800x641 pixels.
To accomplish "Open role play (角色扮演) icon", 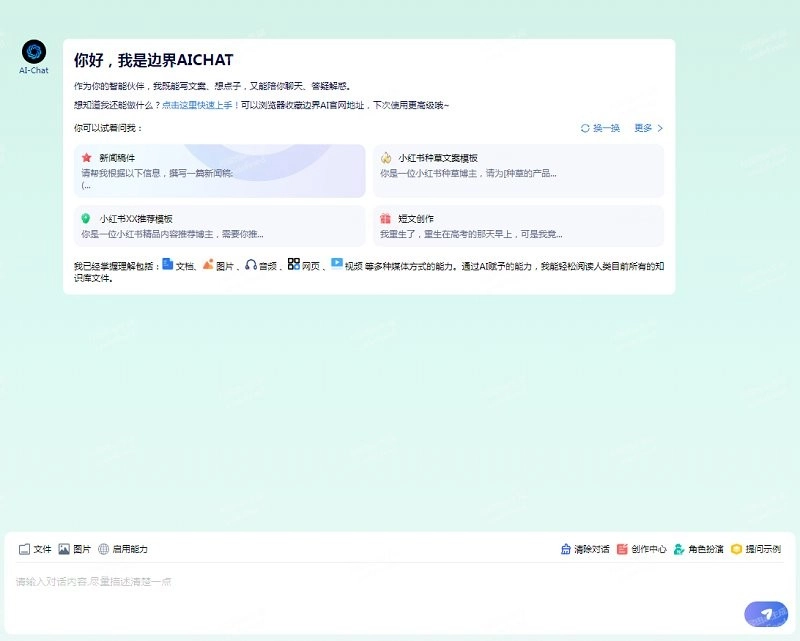I will click(x=679, y=549).
